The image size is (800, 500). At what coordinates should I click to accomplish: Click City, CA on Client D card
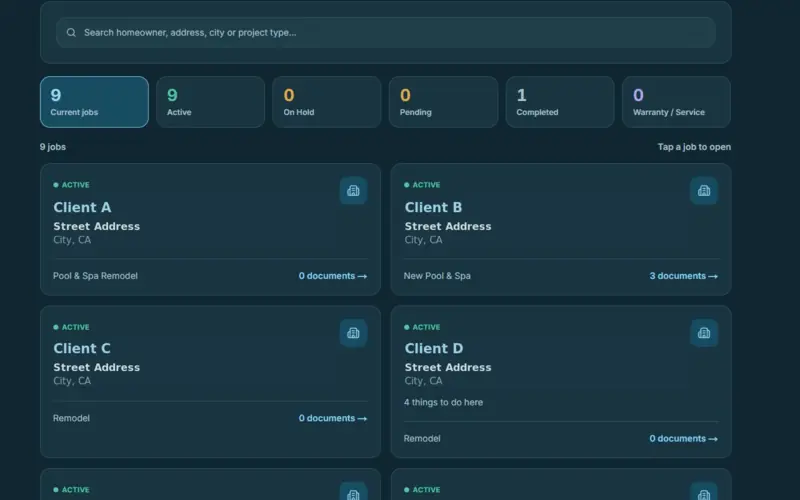coord(423,381)
